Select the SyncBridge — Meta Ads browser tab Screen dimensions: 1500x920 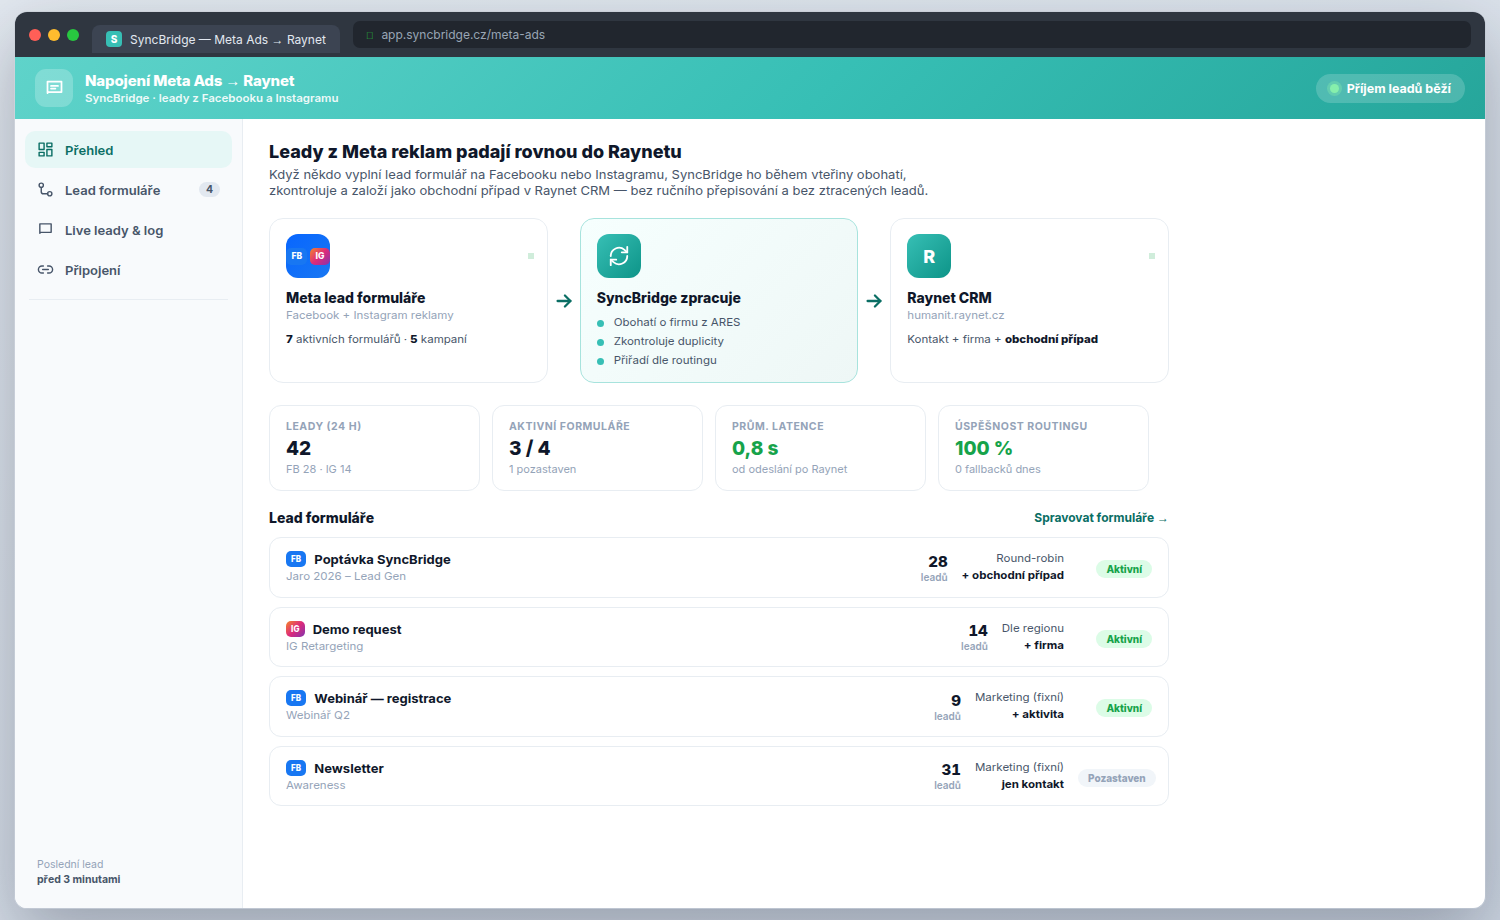(216, 39)
